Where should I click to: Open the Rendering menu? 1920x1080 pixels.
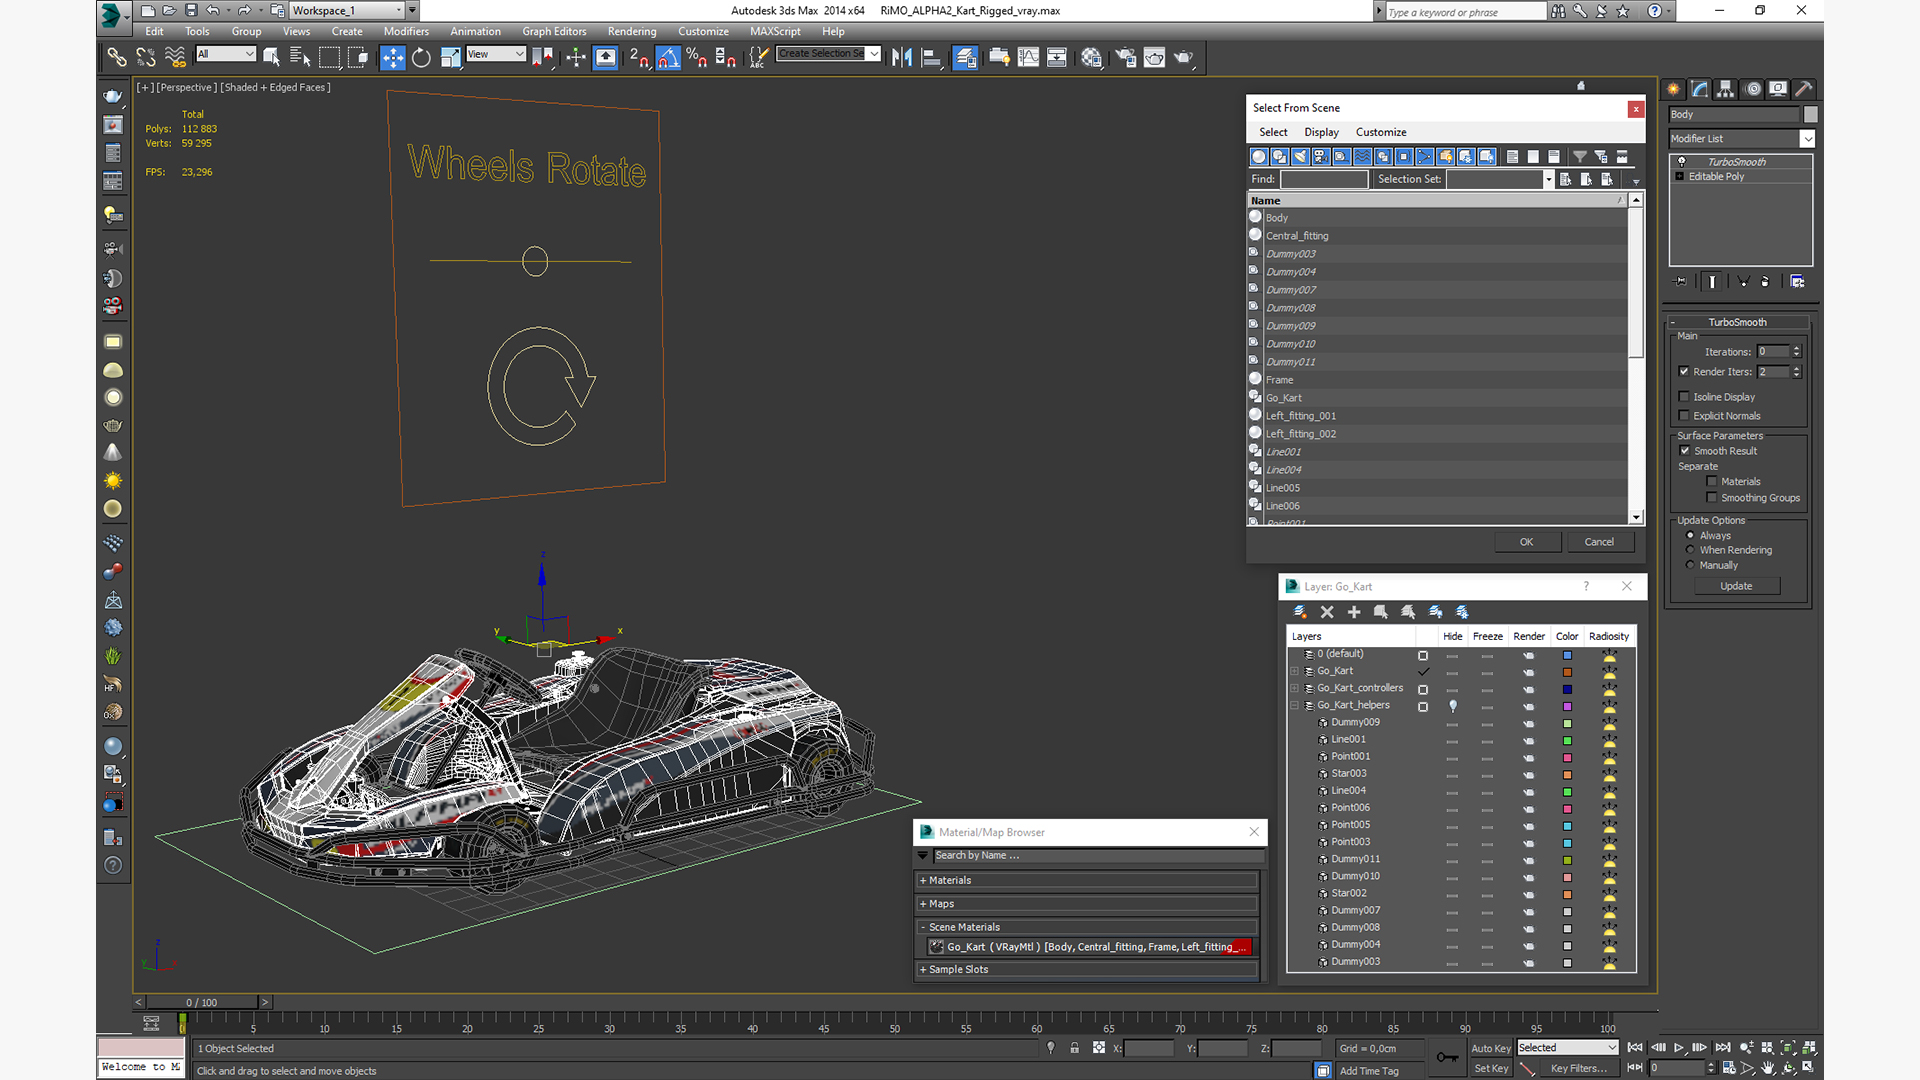click(x=632, y=32)
